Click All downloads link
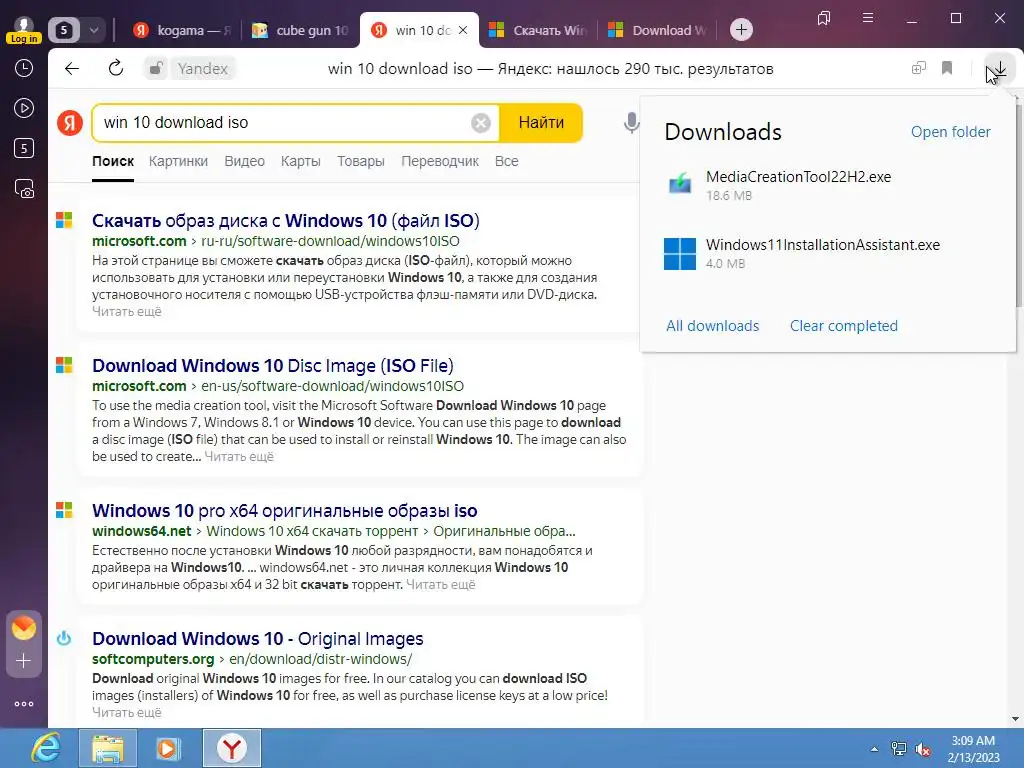The width and height of the screenshot is (1024, 768). [x=712, y=326]
